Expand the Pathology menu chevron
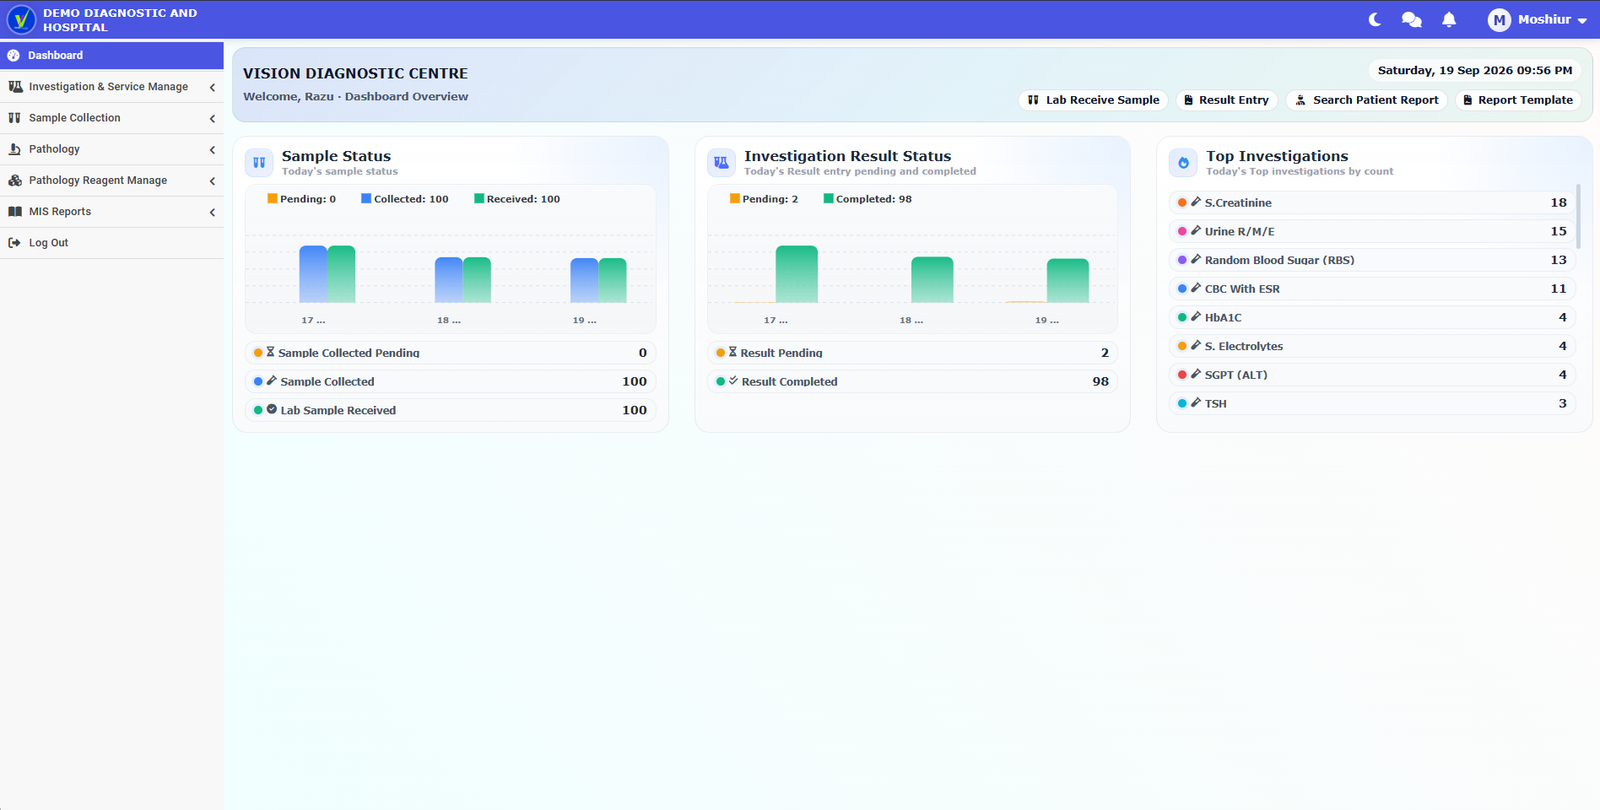1600x810 pixels. click(x=212, y=150)
